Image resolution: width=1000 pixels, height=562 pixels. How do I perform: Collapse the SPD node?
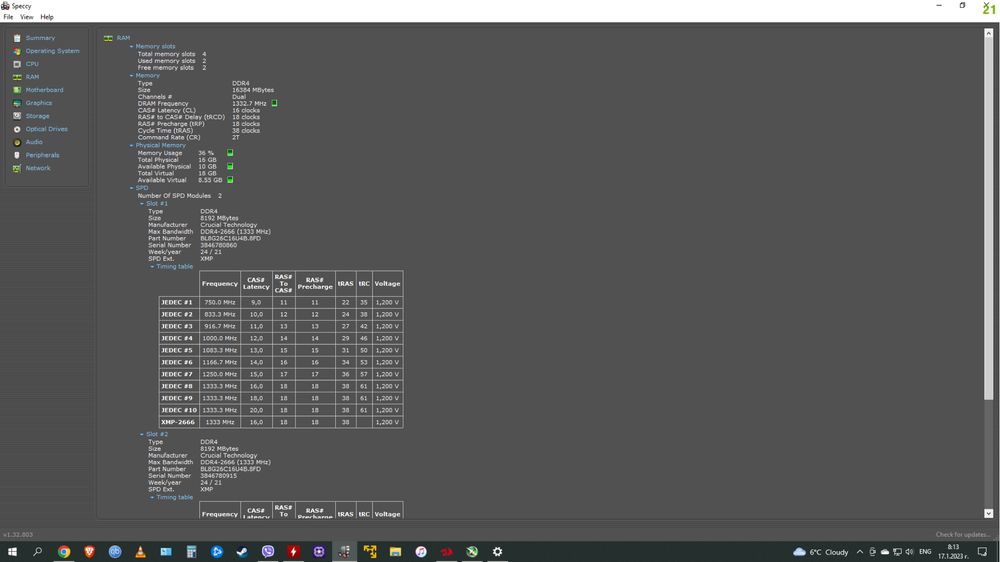(131, 188)
